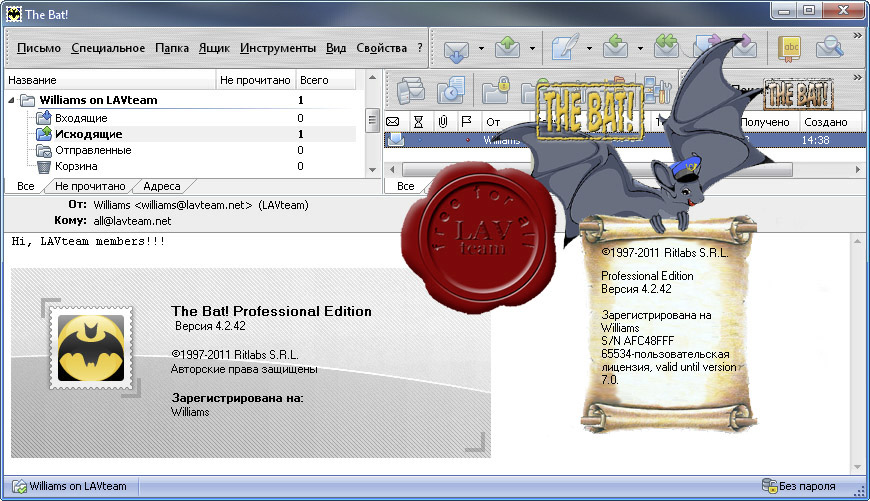Click the Не прочитано column header
870x501 pixels.
[255, 80]
